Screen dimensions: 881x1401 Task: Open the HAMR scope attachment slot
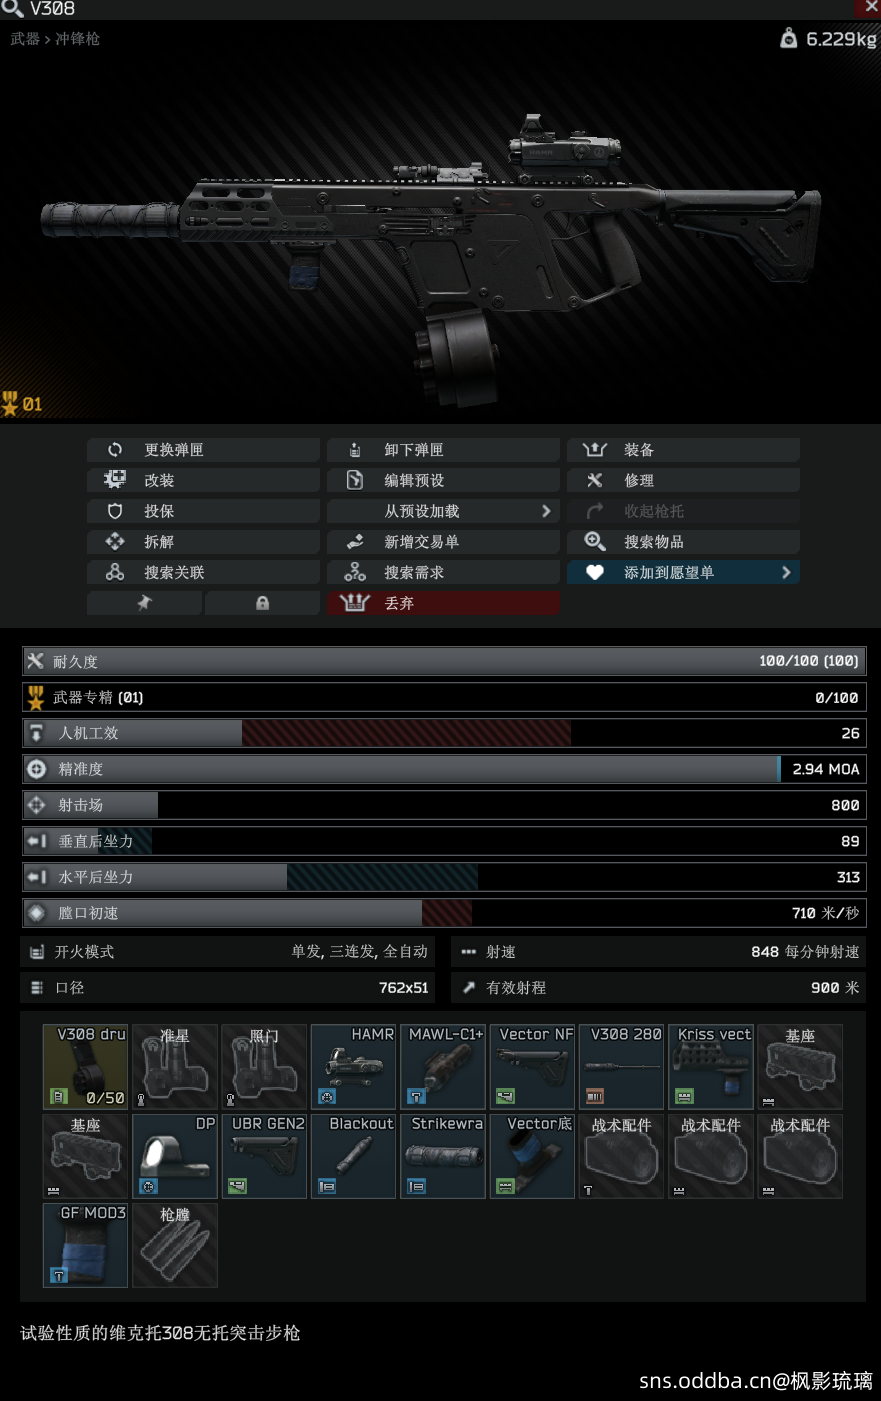point(354,1066)
